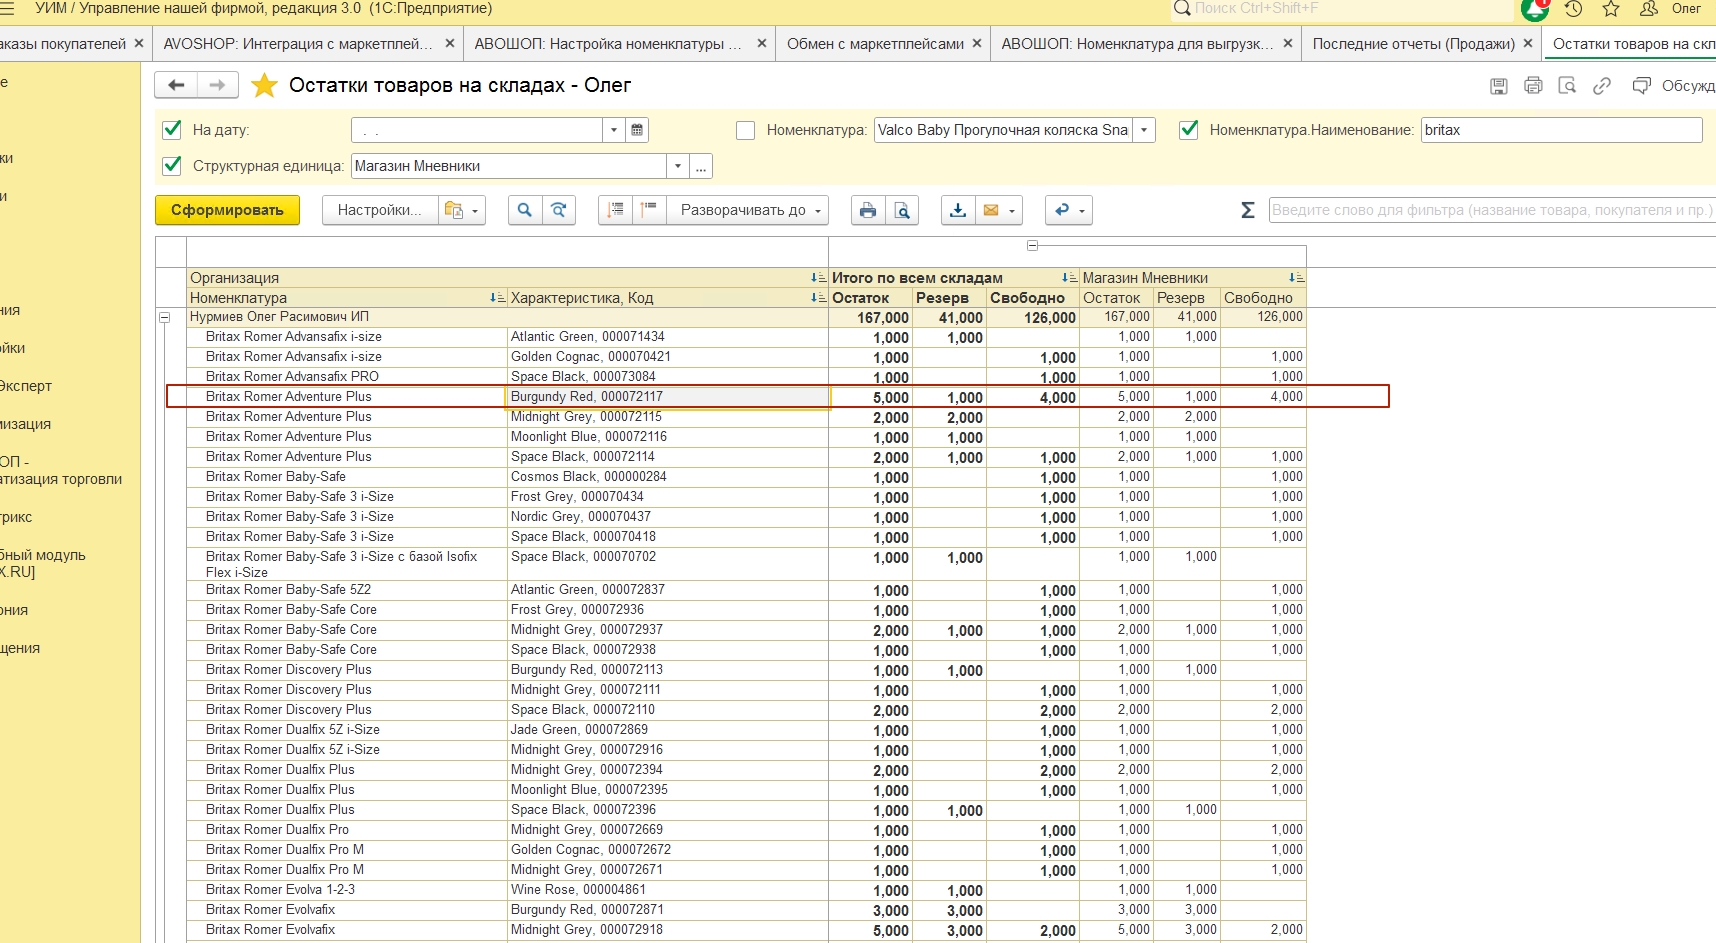
Task: Collapse the 'Нурмиев Олег Расимович ИП' group
Action: click(x=164, y=317)
